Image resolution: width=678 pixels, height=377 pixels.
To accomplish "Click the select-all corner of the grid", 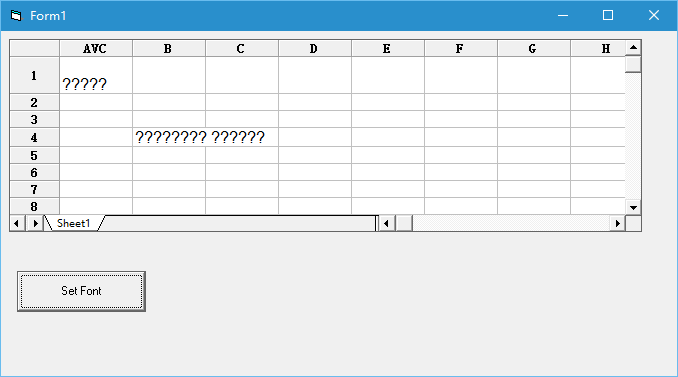I will tap(34, 48).
